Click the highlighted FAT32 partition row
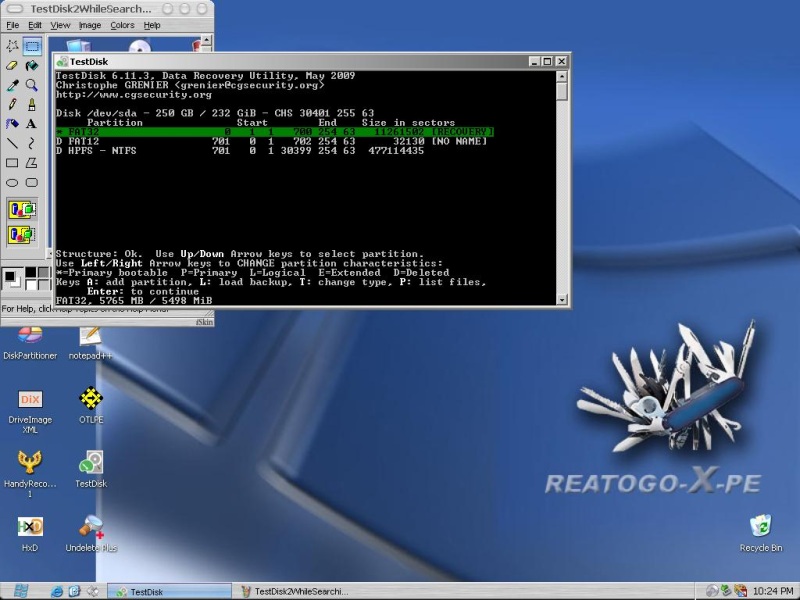This screenshot has height=600, width=800. [x=274, y=132]
